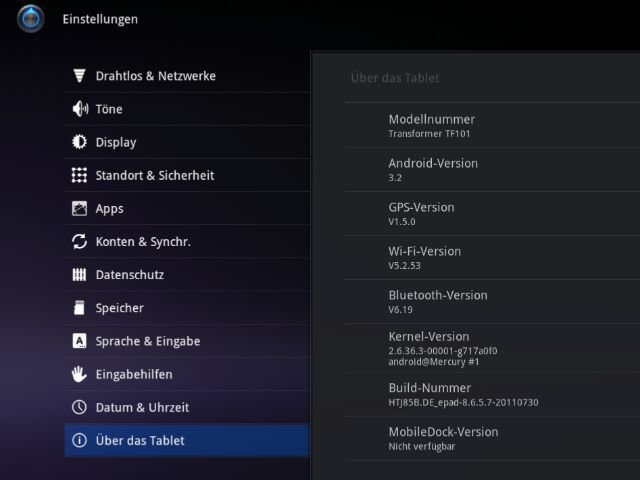Image resolution: width=640 pixels, height=480 pixels.
Task: Select the Über das Tablet menu entry
Action: [x=187, y=440]
